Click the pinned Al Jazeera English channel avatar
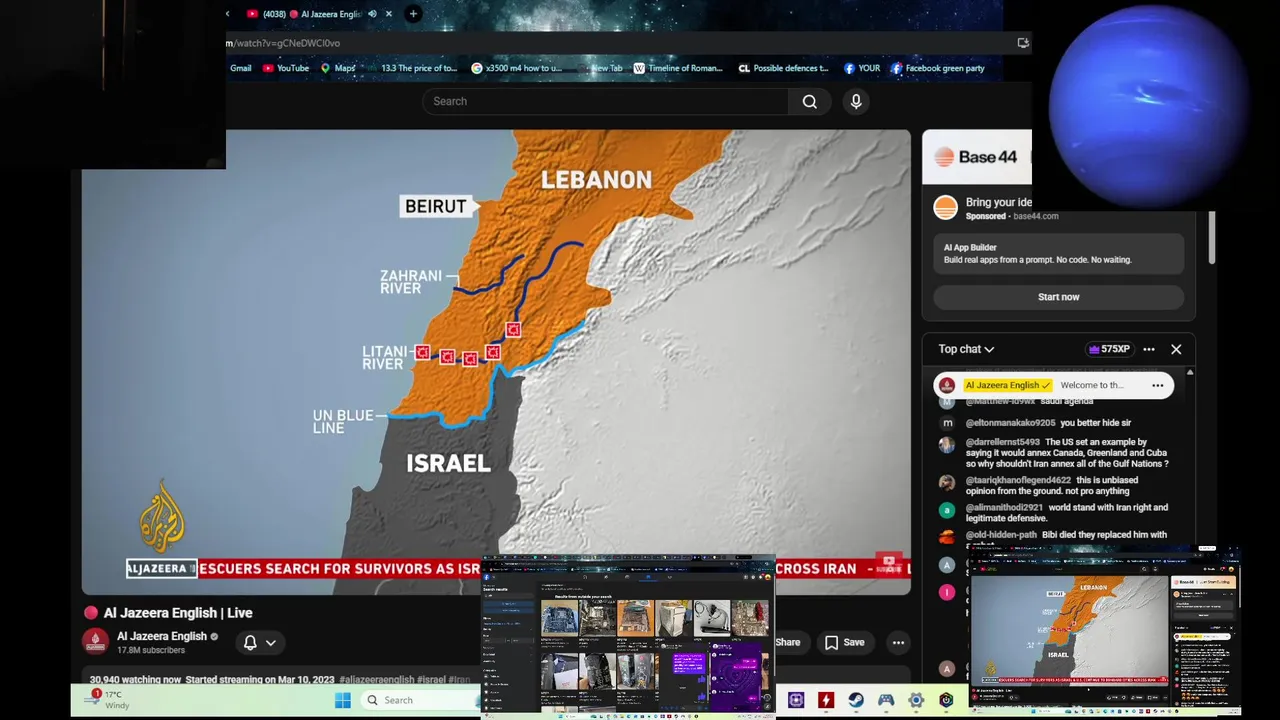1280x720 pixels. (x=946, y=385)
